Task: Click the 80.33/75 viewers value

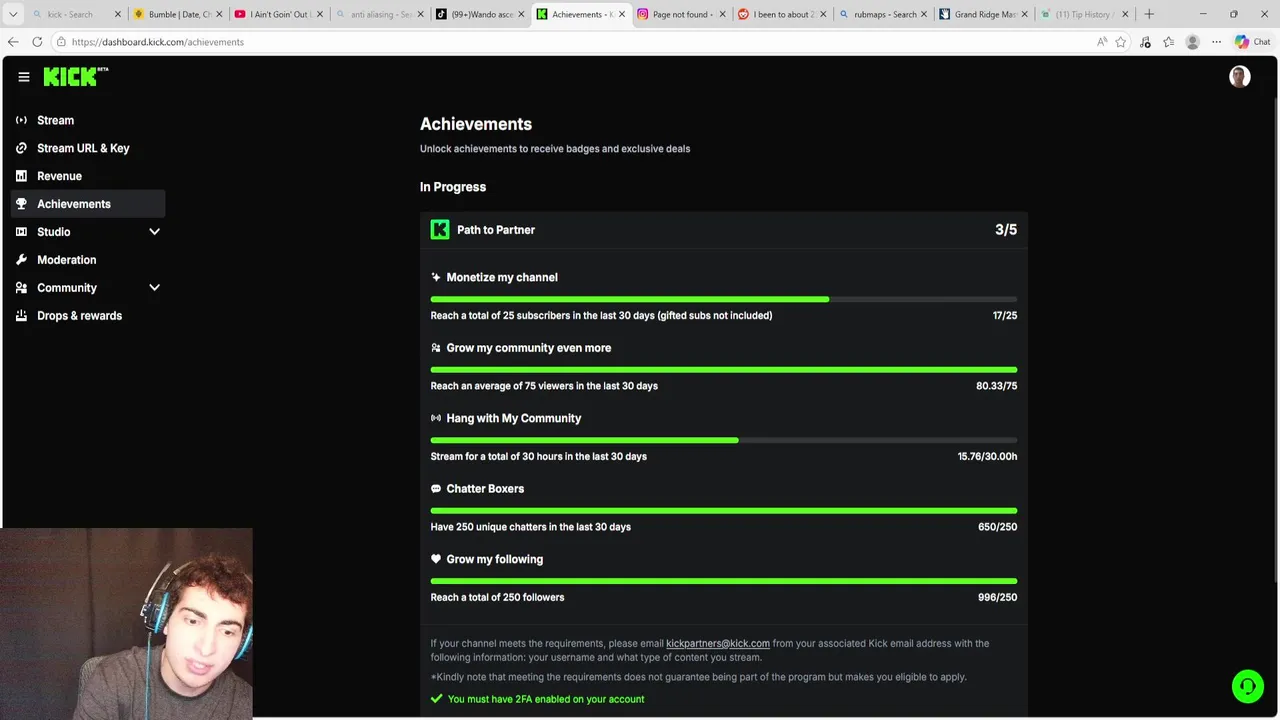Action: pyautogui.click(x=997, y=386)
